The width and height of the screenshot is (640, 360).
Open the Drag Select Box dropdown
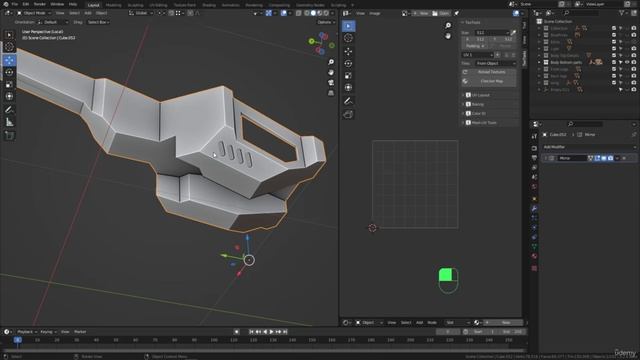pos(98,22)
